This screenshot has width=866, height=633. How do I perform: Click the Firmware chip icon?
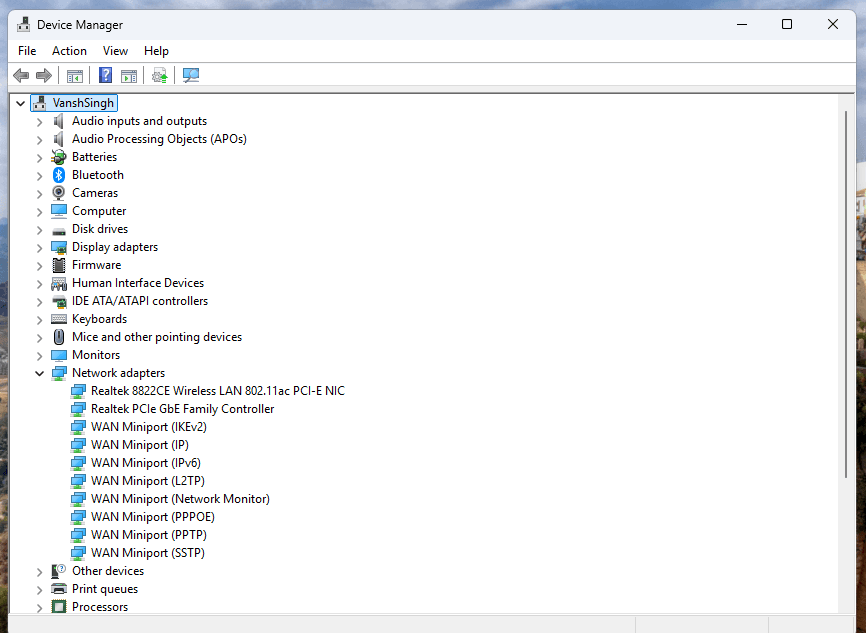coord(59,265)
